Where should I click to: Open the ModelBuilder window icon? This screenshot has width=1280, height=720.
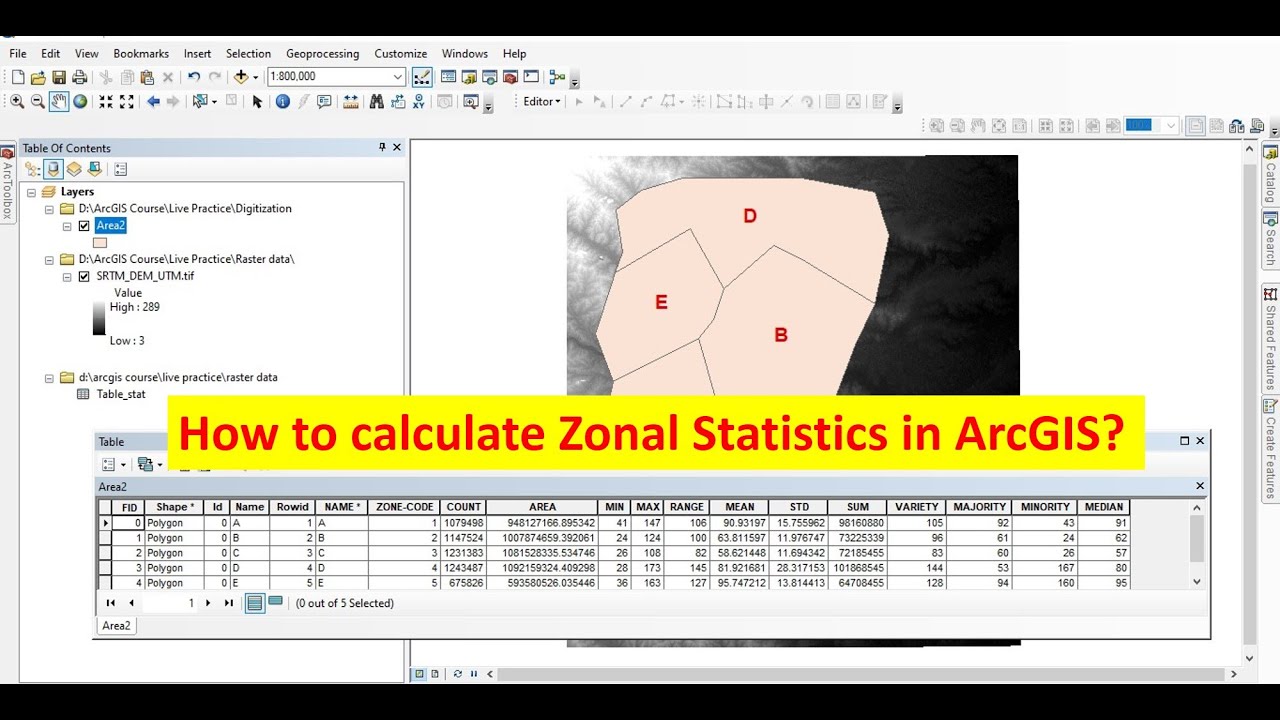click(x=557, y=77)
